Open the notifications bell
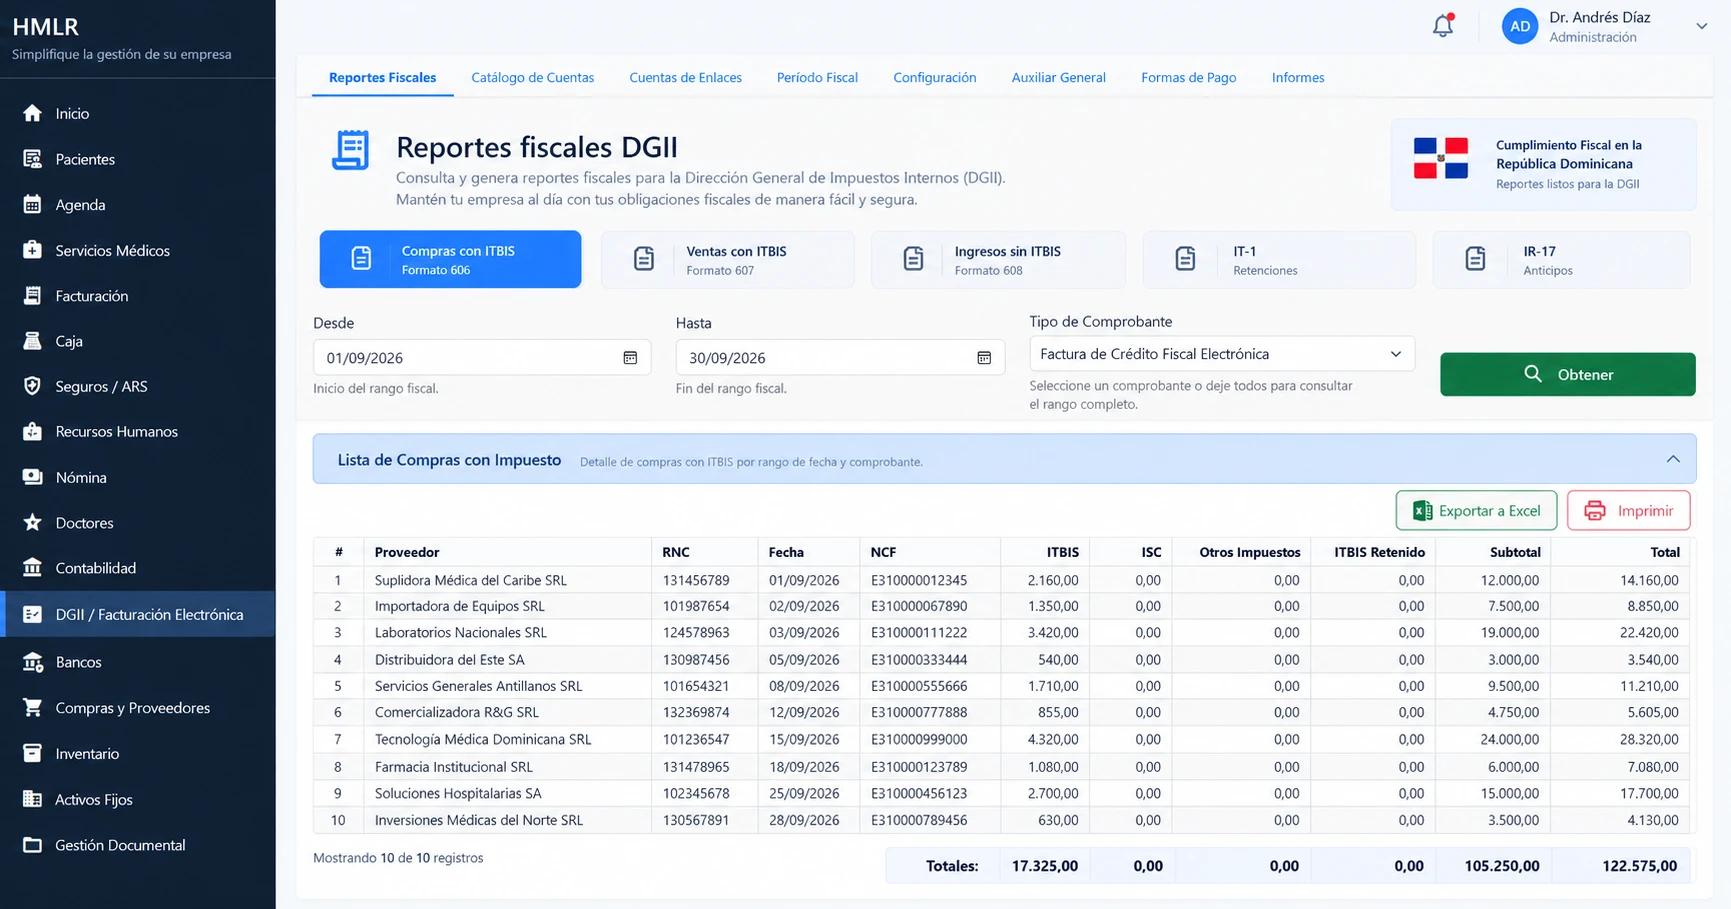This screenshot has height=909, width=1731. [1442, 26]
